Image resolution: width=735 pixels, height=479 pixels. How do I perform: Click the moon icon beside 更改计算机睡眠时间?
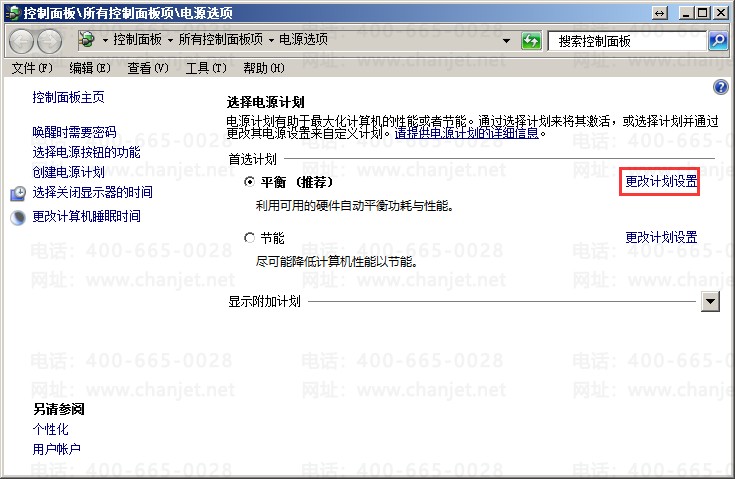pos(18,217)
